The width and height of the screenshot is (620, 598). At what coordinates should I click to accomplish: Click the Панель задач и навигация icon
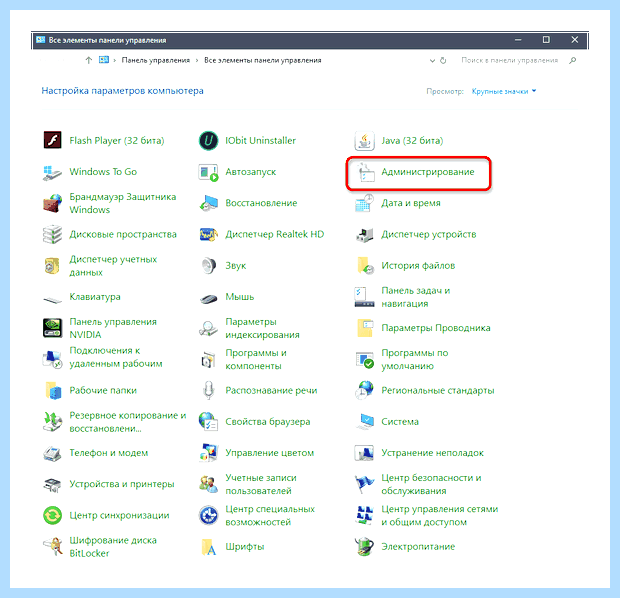tap(364, 297)
